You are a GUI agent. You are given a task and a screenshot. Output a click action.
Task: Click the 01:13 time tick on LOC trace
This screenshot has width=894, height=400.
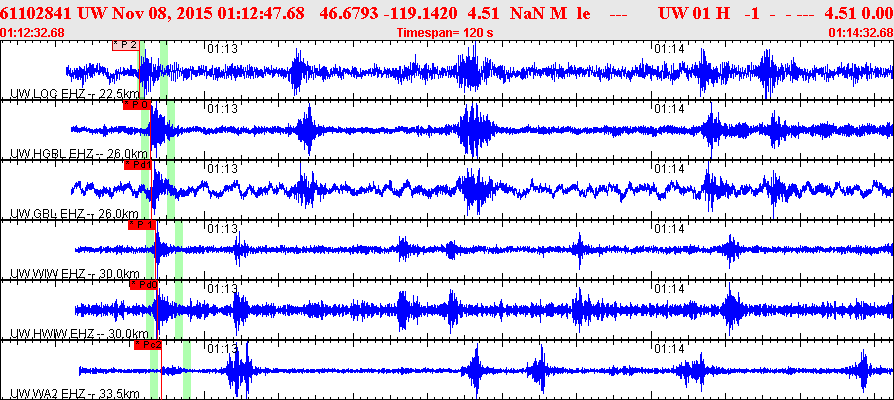[222, 49]
